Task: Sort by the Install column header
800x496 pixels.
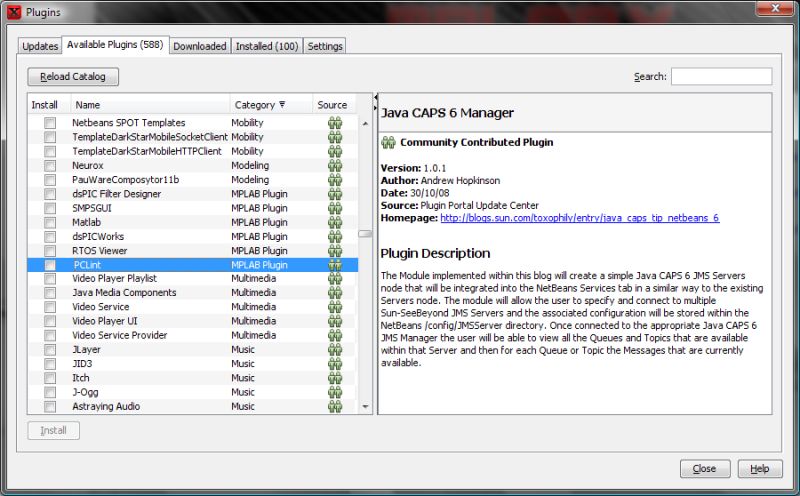Action: click(49, 105)
